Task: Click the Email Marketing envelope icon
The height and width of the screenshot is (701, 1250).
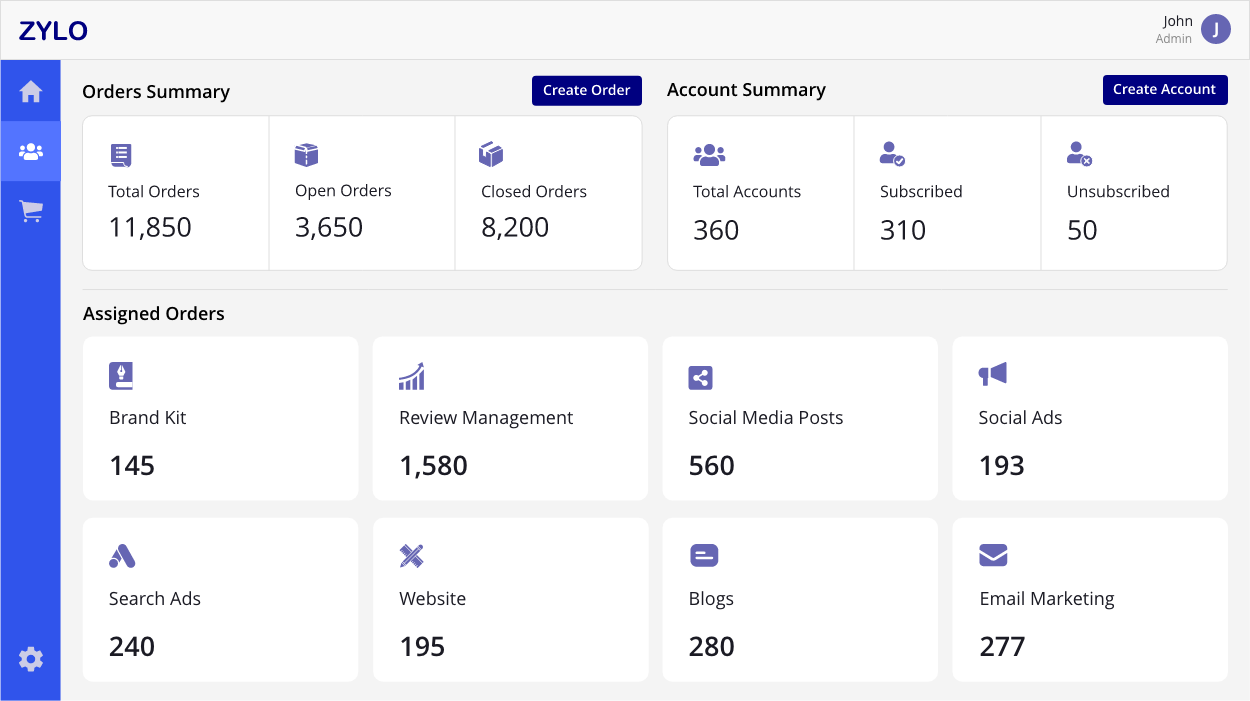Action: pyautogui.click(x=993, y=556)
